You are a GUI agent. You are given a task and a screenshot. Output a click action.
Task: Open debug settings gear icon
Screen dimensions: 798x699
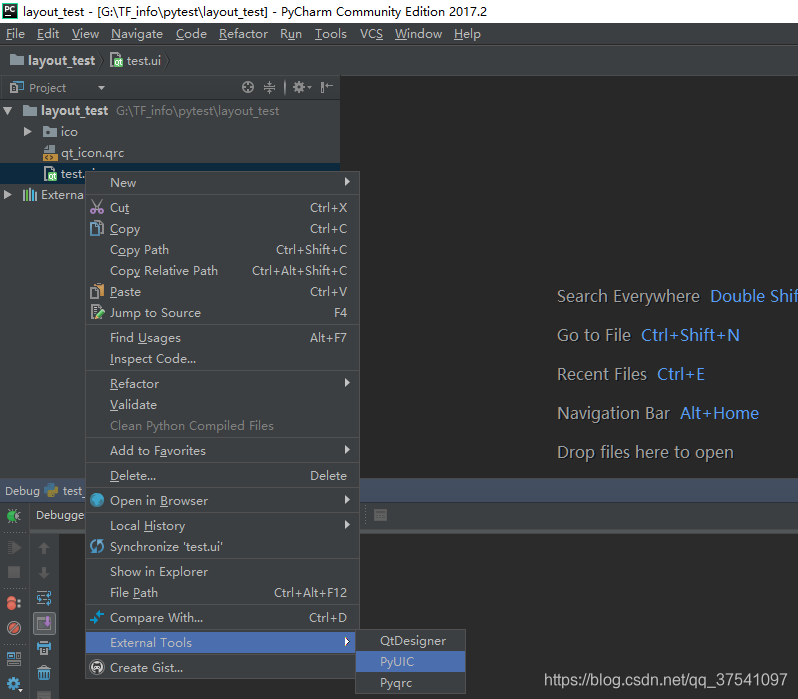14,684
